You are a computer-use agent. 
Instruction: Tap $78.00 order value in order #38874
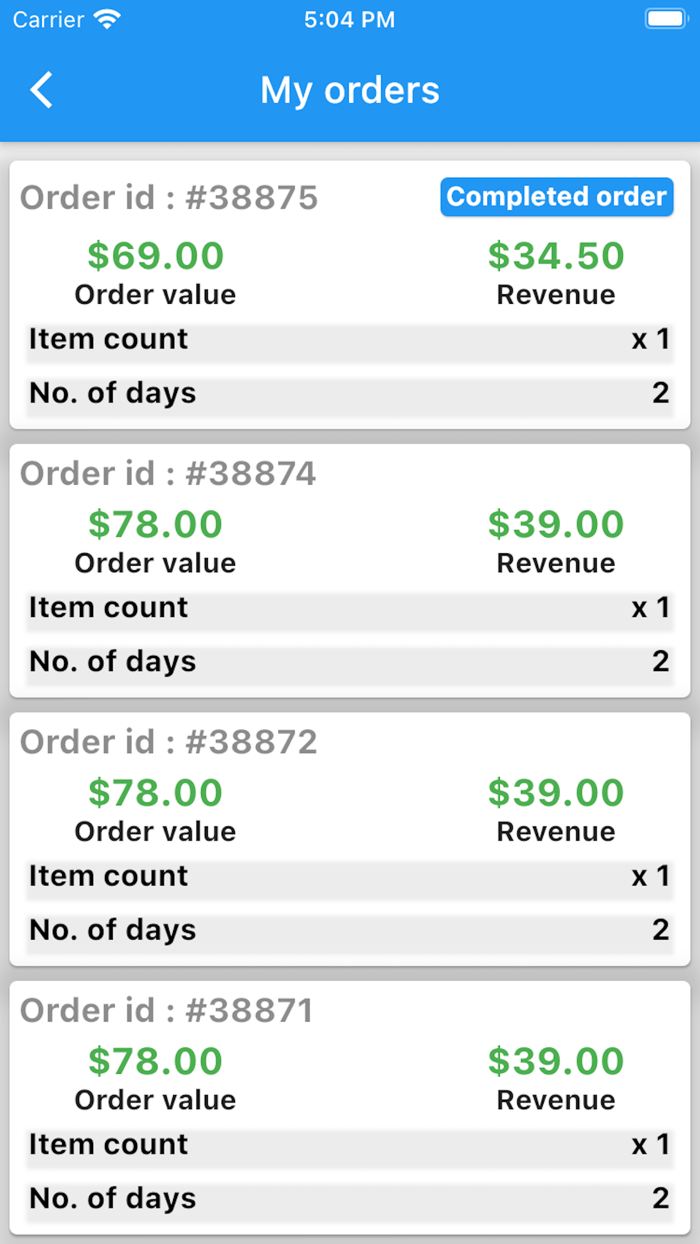tap(155, 524)
